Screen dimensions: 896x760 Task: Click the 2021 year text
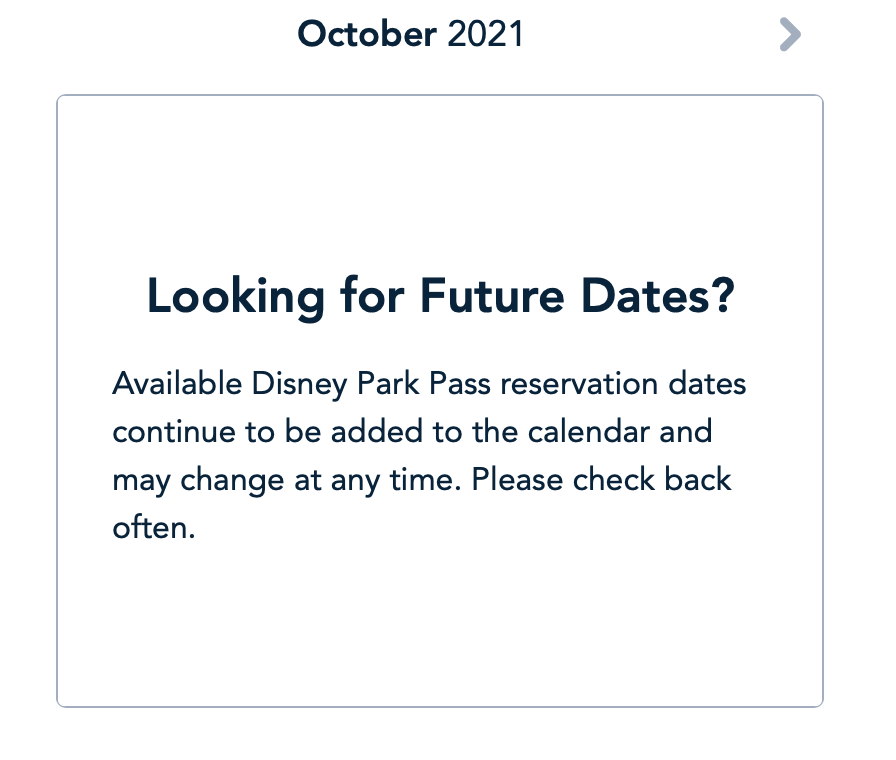(486, 35)
